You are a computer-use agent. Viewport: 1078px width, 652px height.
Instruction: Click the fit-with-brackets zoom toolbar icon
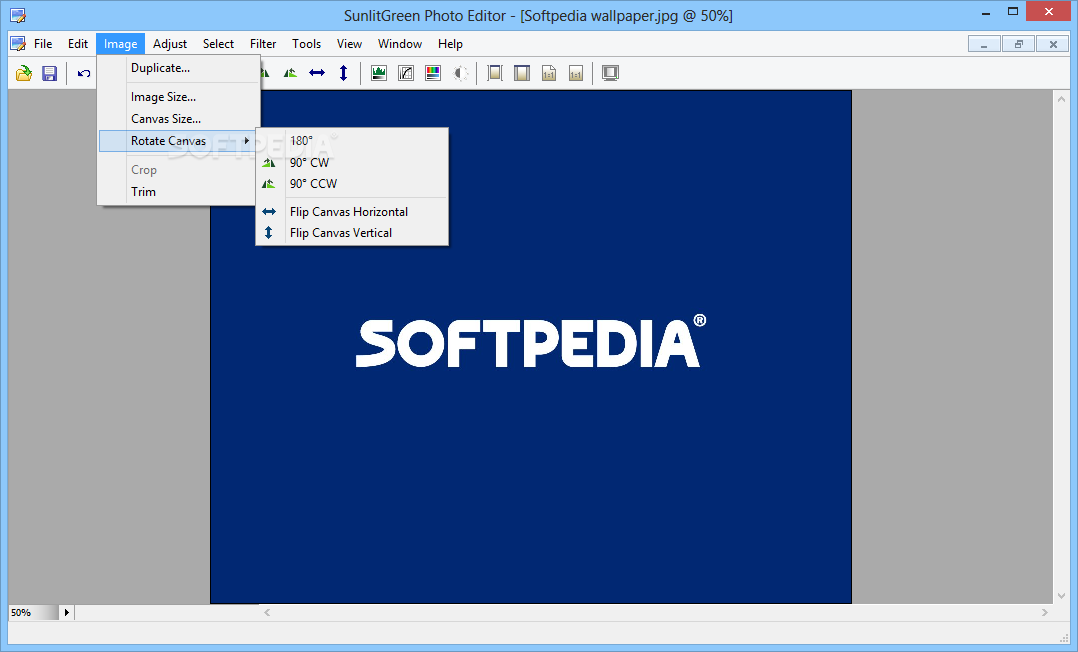pyautogui.click(x=495, y=72)
